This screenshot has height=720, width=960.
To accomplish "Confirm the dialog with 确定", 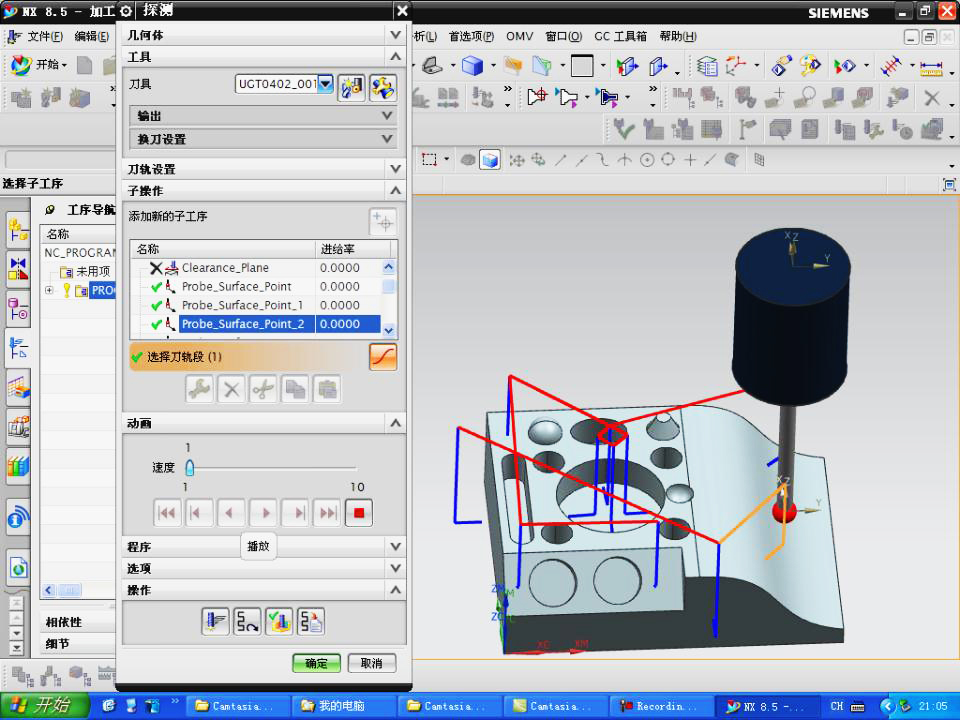I will tap(317, 663).
